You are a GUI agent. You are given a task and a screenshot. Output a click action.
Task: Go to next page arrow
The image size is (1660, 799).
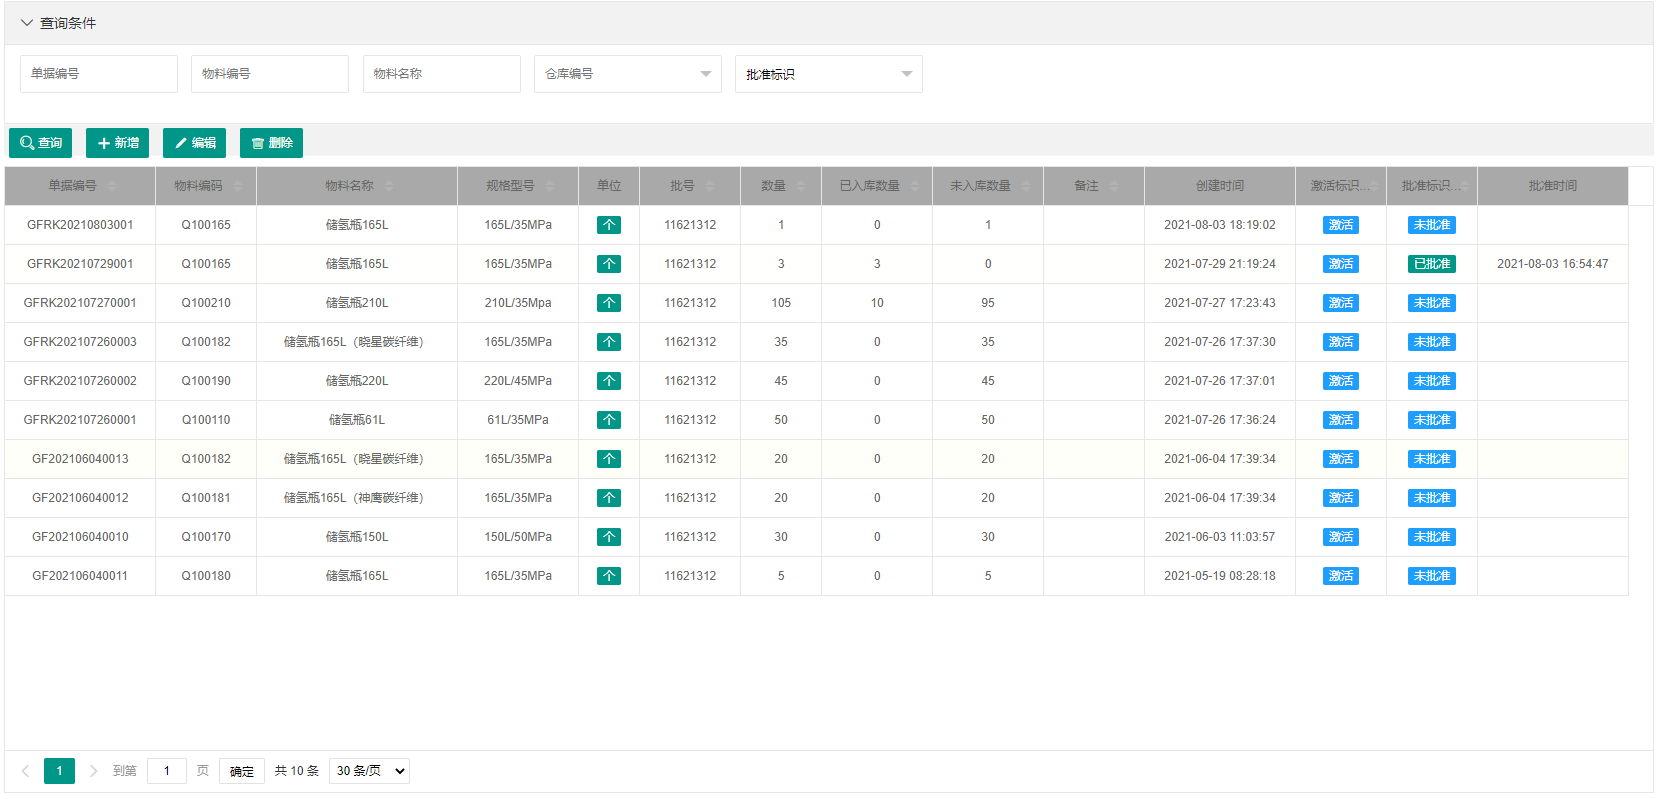pyautogui.click(x=93, y=771)
